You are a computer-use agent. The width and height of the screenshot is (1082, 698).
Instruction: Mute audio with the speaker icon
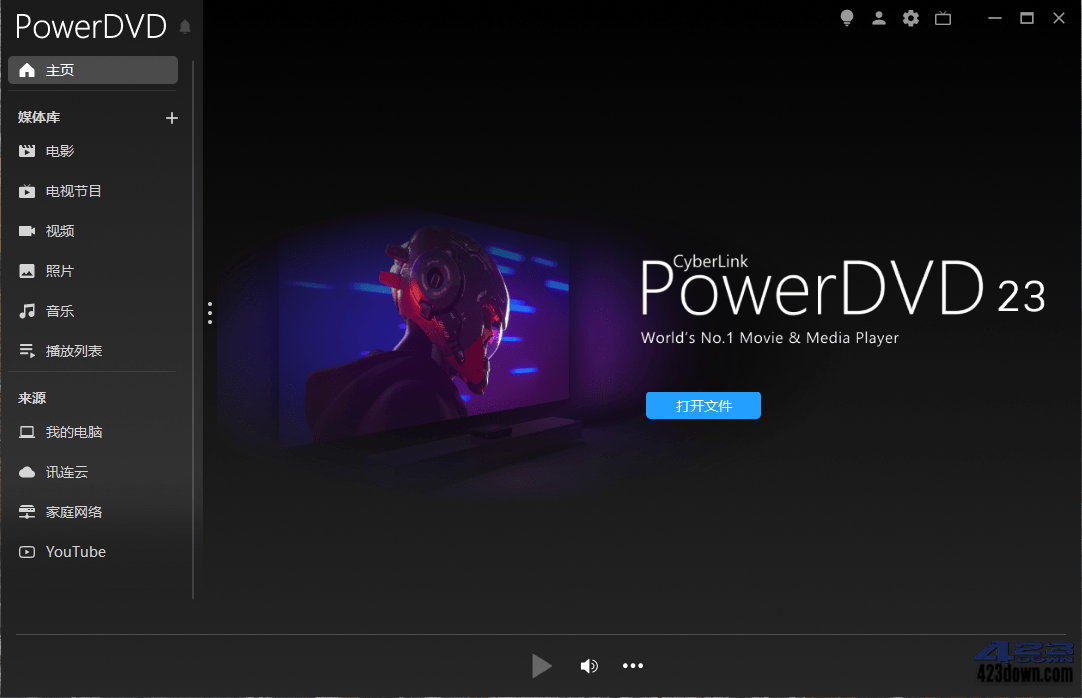pos(589,665)
